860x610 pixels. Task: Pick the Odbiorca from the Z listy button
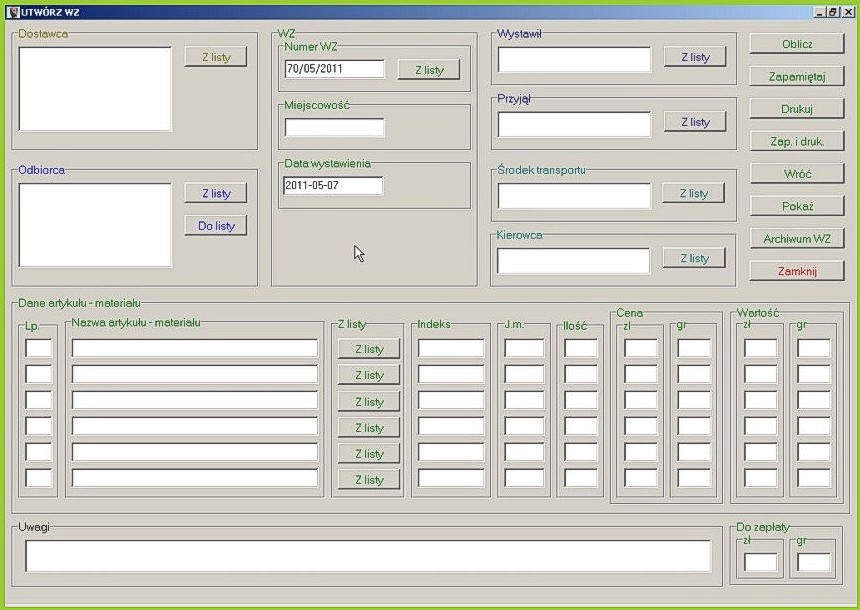(x=216, y=193)
